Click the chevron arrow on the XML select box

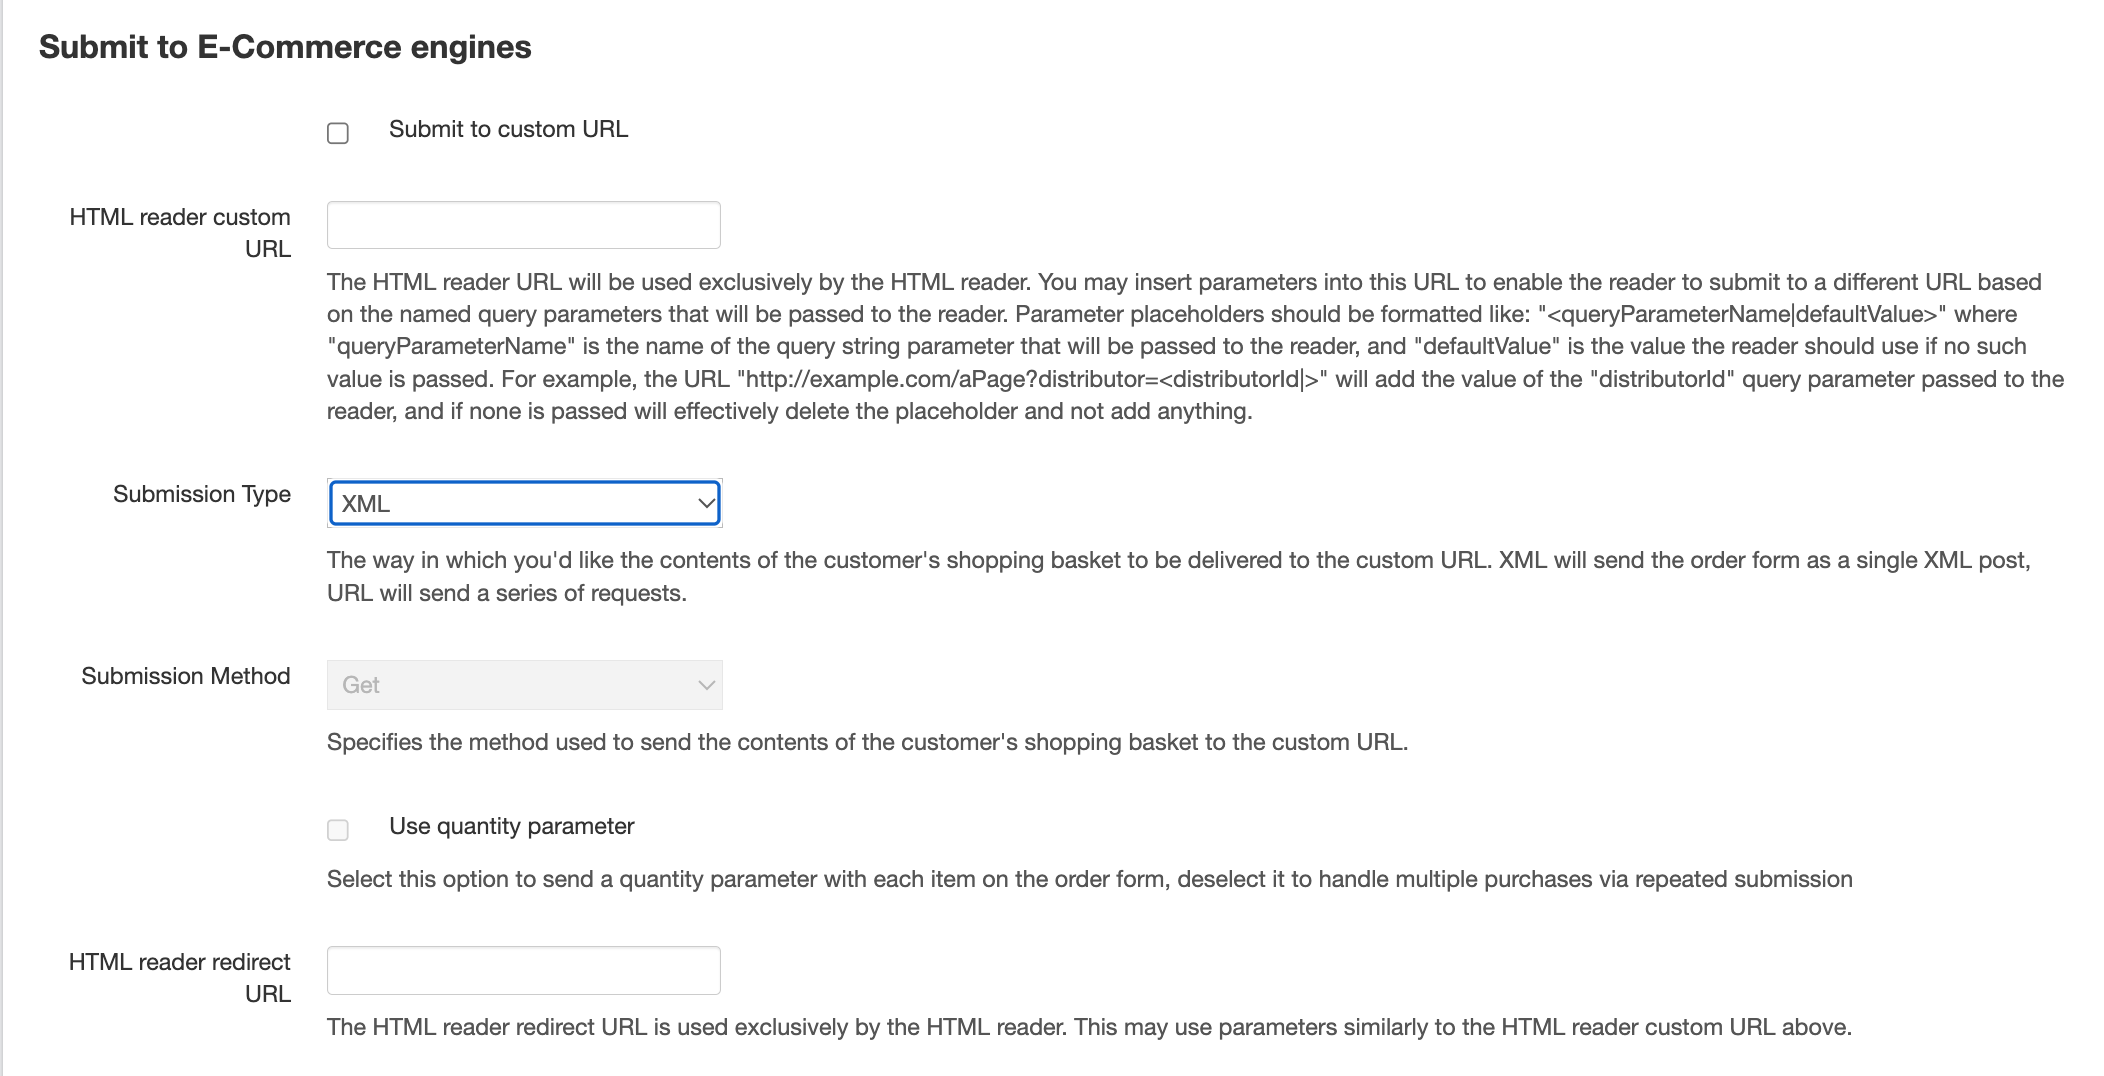pos(706,503)
